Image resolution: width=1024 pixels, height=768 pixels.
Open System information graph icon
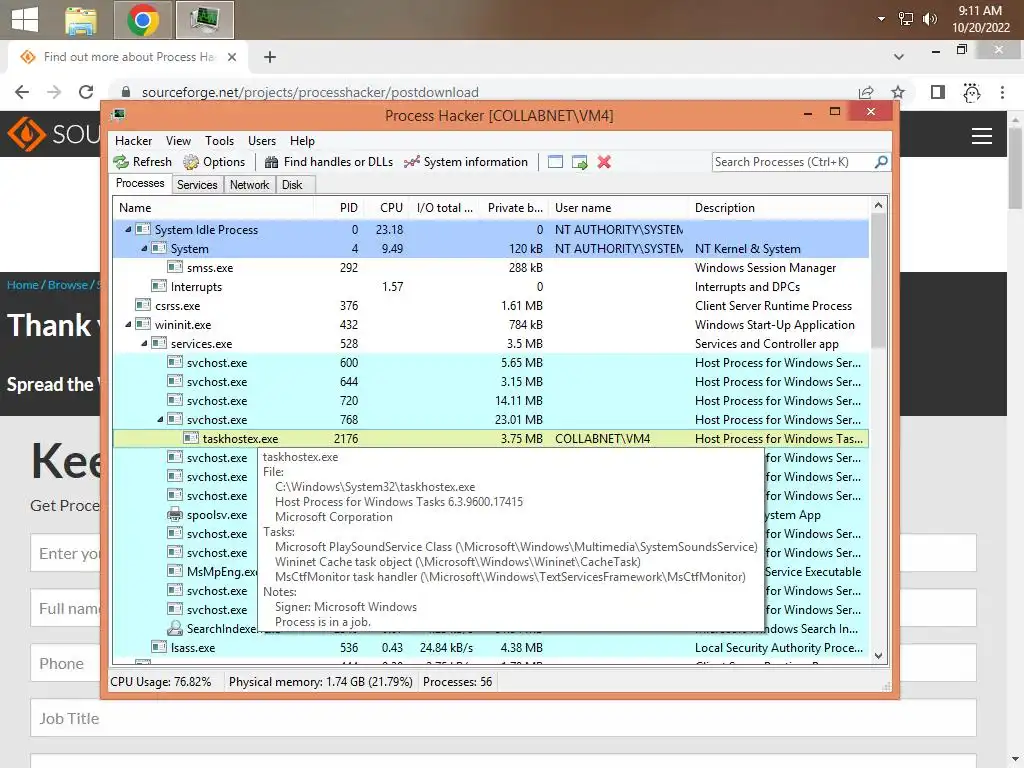[x=411, y=162]
